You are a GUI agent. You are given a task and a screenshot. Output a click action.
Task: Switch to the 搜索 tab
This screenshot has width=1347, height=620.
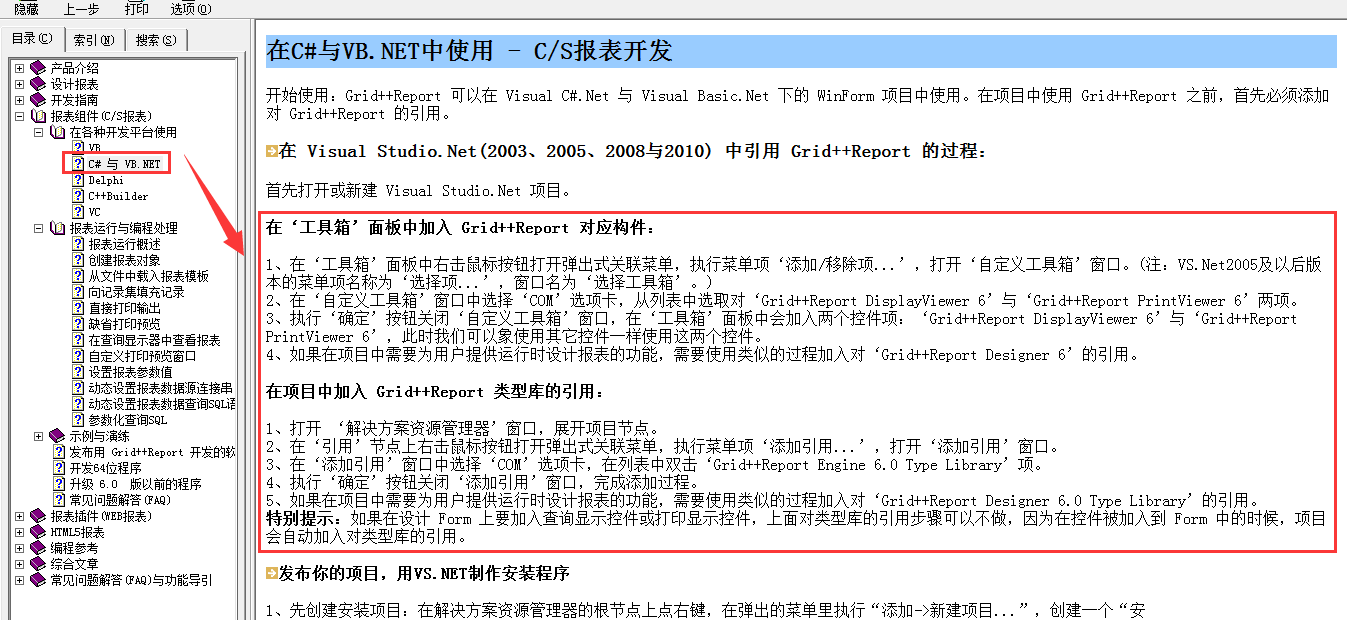coord(153,39)
